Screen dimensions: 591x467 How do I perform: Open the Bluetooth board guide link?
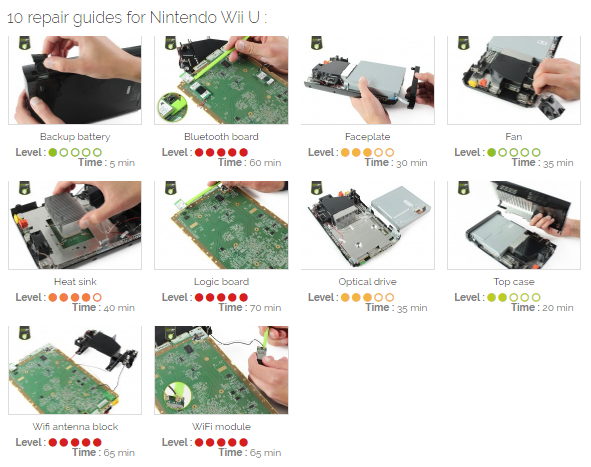[x=221, y=136]
